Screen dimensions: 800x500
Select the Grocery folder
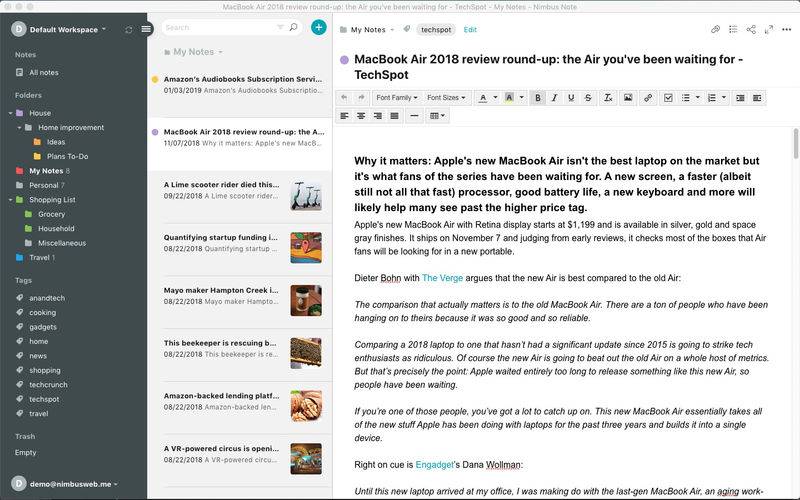click(51, 214)
